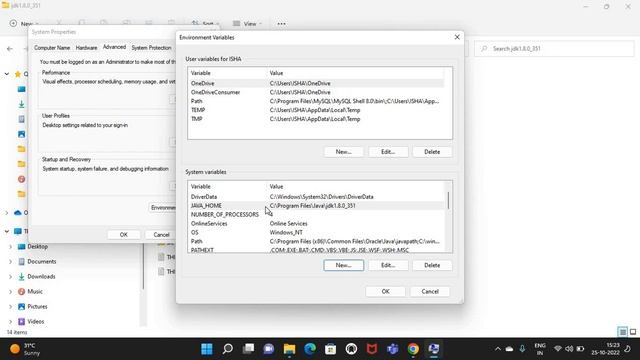Open Chat icon on taskbar
The width and height of the screenshot is (640, 360).
(x=269, y=349)
